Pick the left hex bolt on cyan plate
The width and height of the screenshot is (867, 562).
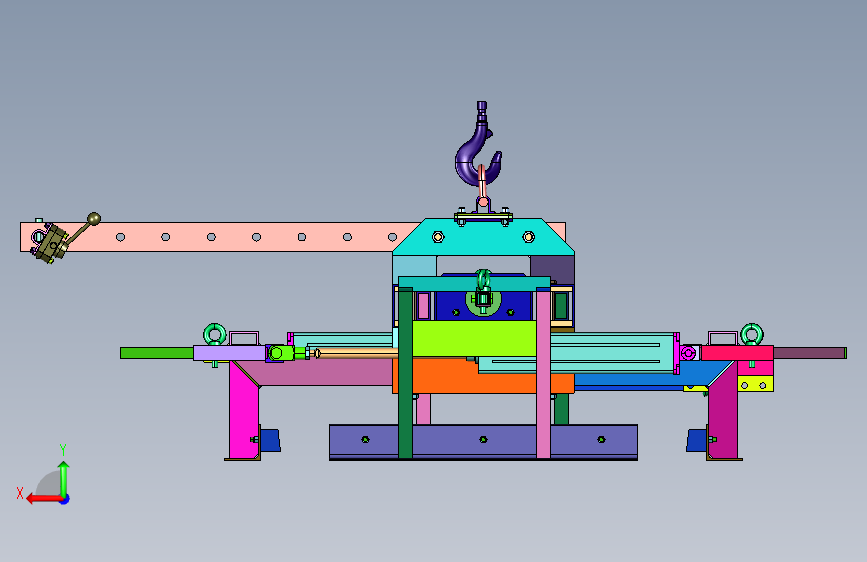click(x=438, y=237)
